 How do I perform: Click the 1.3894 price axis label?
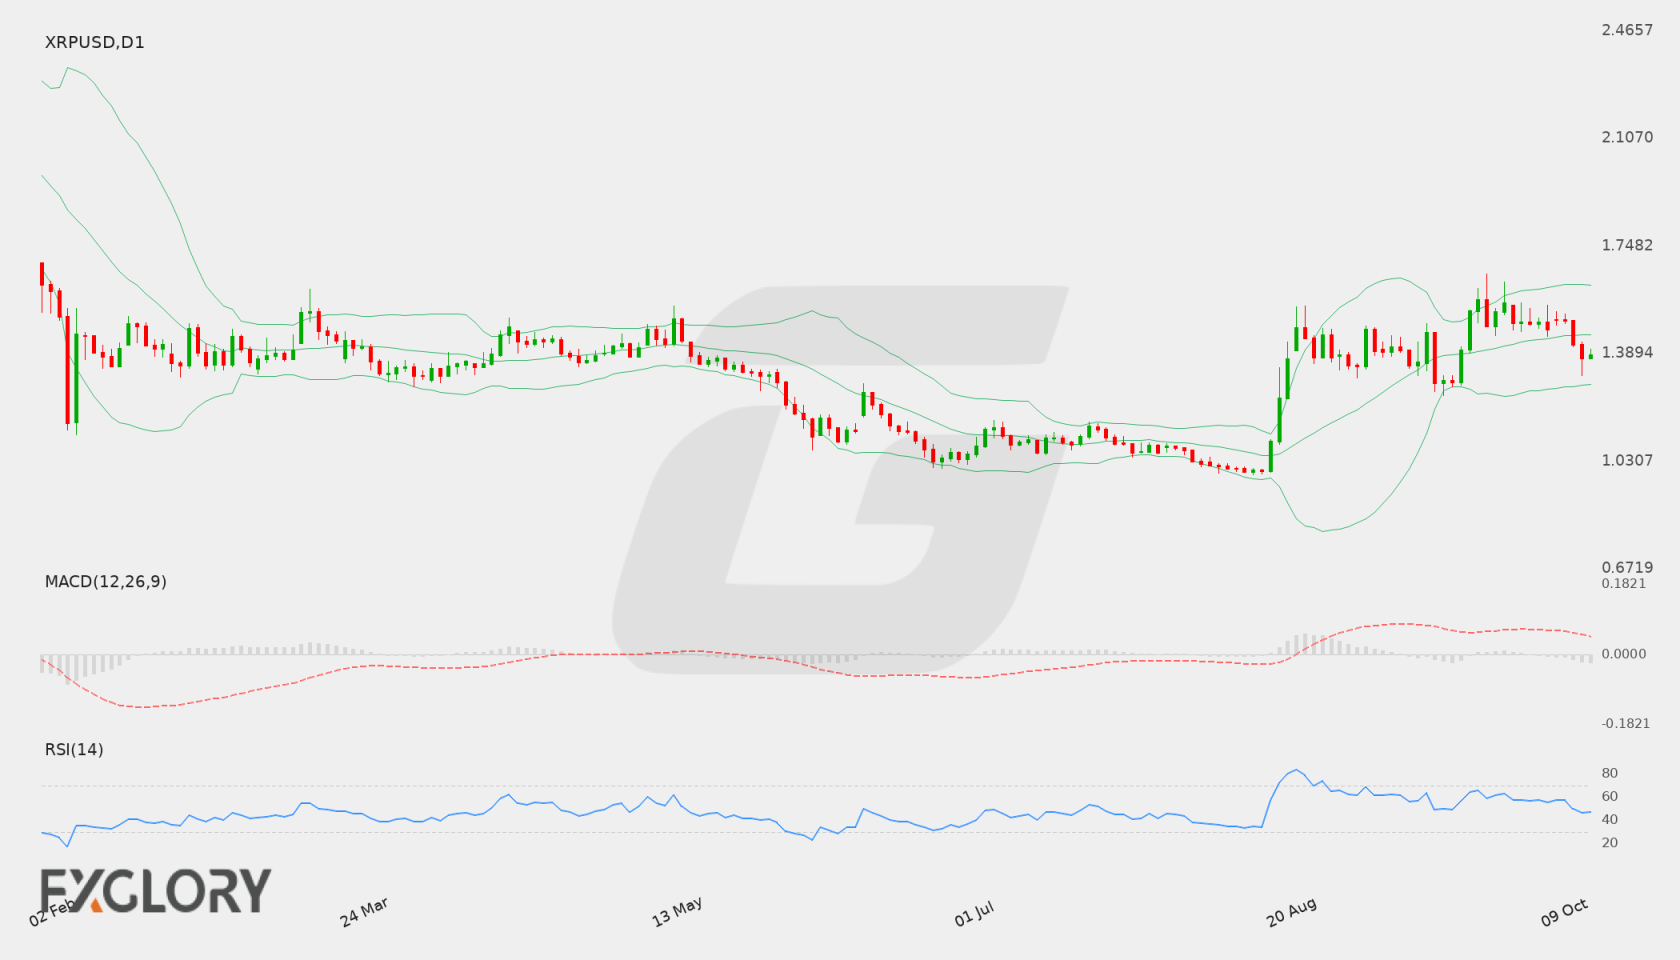click(1627, 352)
